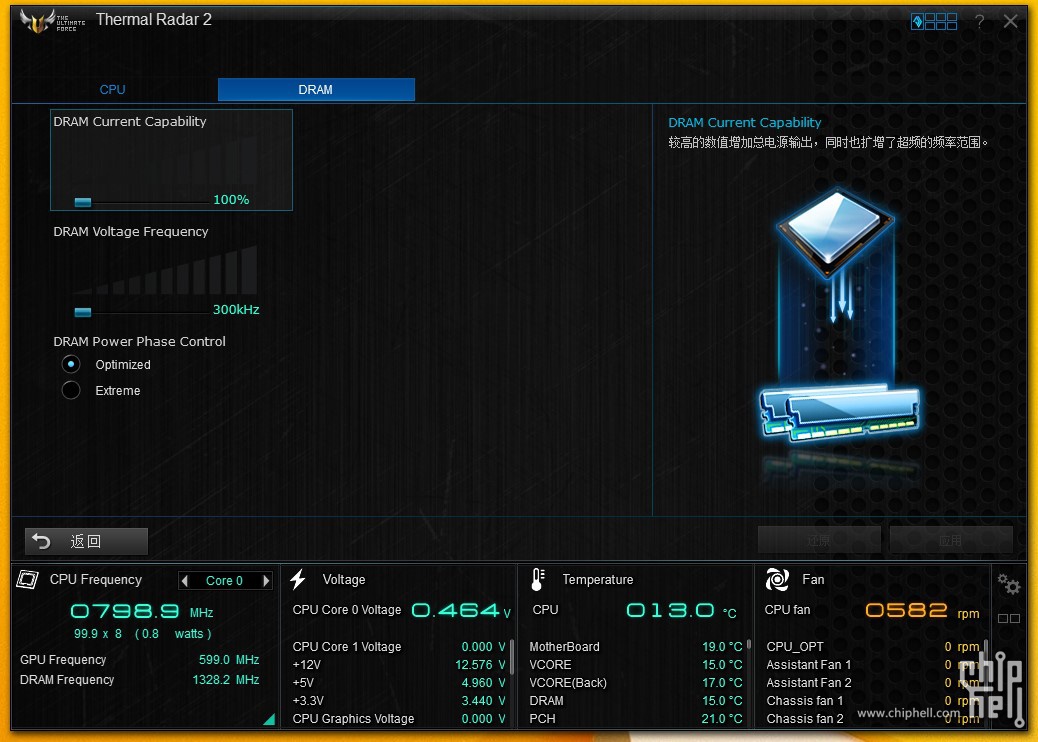Click the DRAM Voltage Frequency slider handle
The width and height of the screenshot is (1038, 742).
pos(83,312)
